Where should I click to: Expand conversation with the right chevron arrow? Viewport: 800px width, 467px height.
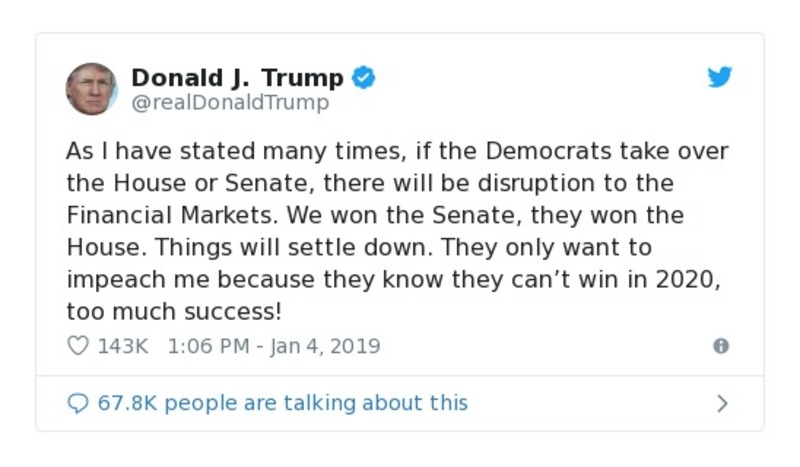coord(722,404)
